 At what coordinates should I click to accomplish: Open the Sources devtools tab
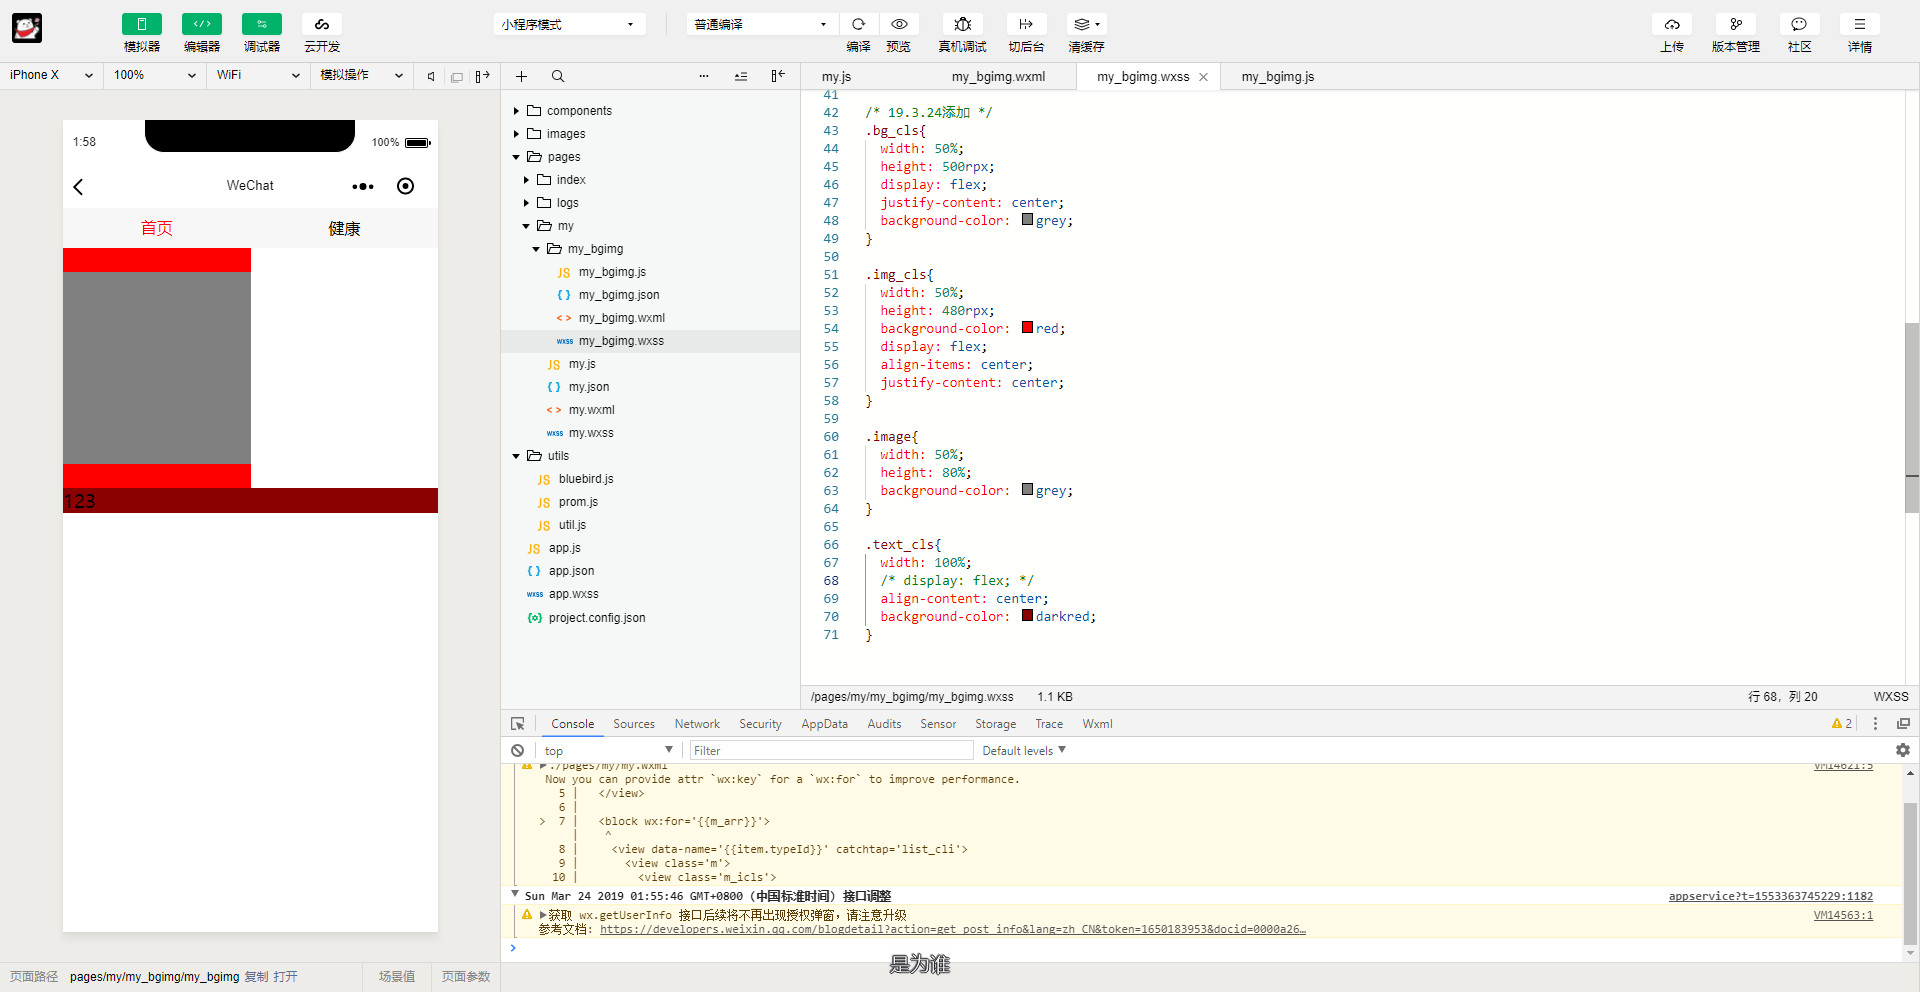pyautogui.click(x=633, y=724)
